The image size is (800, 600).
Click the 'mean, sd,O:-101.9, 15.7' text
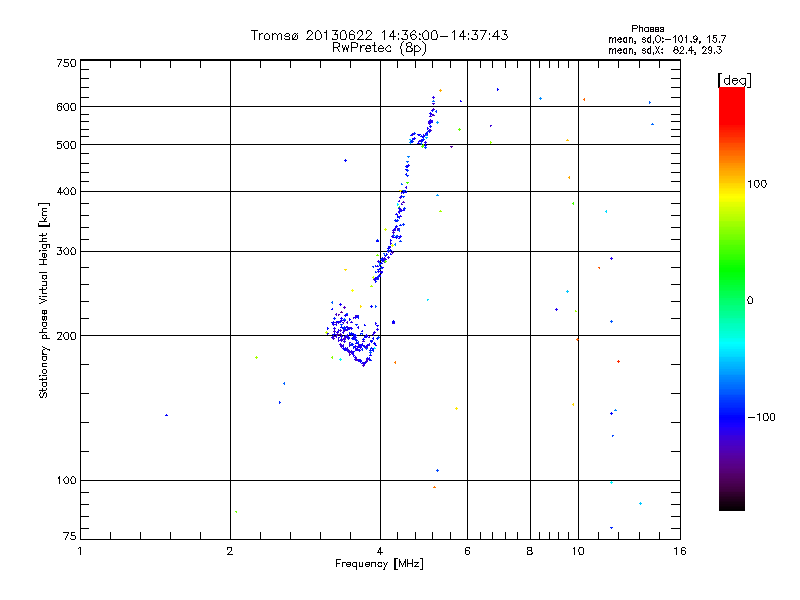coord(667,39)
